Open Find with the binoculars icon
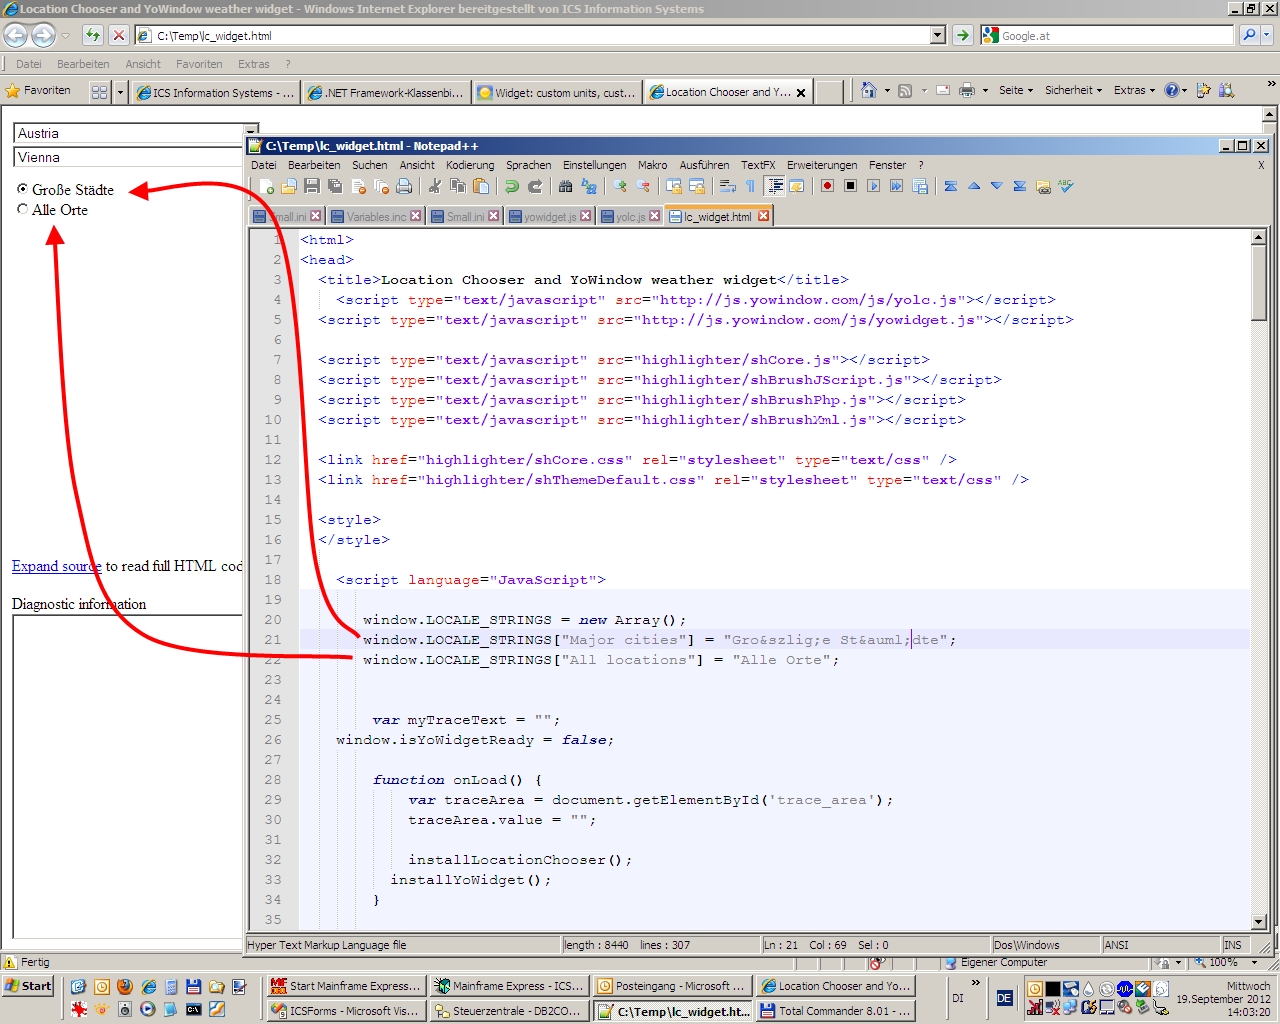Viewport: 1280px width, 1024px height. (565, 187)
